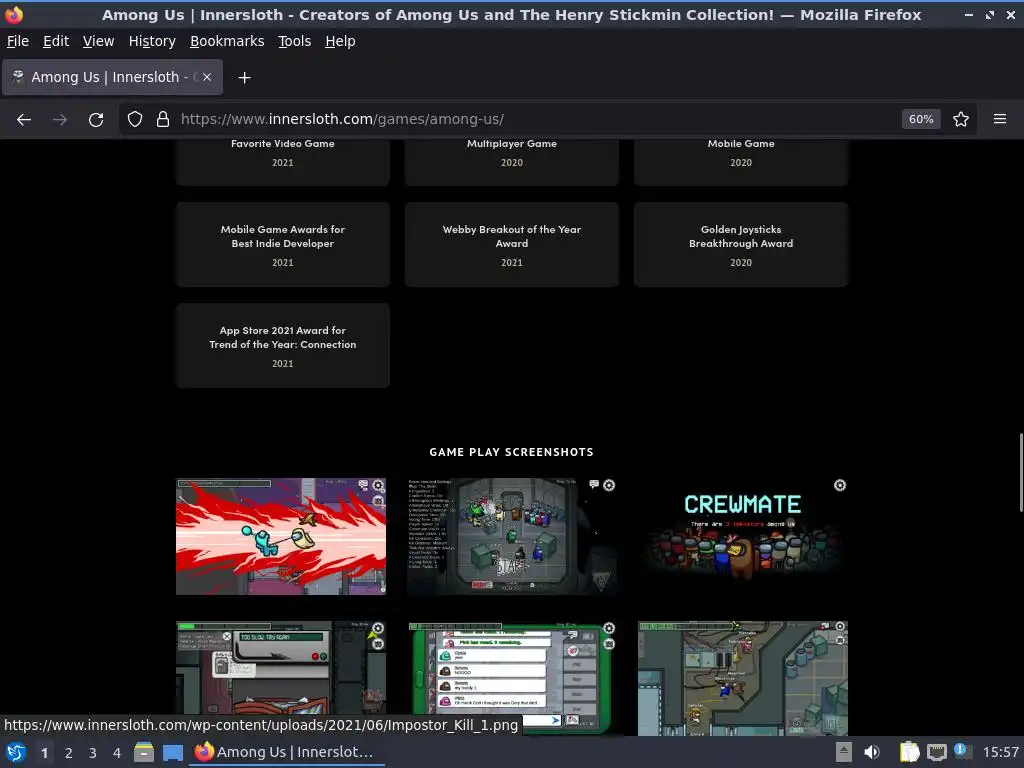Open the chat meeting screenshot thumbnail
Screen dimensions: 1024x768
pyautogui.click(x=512, y=678)
